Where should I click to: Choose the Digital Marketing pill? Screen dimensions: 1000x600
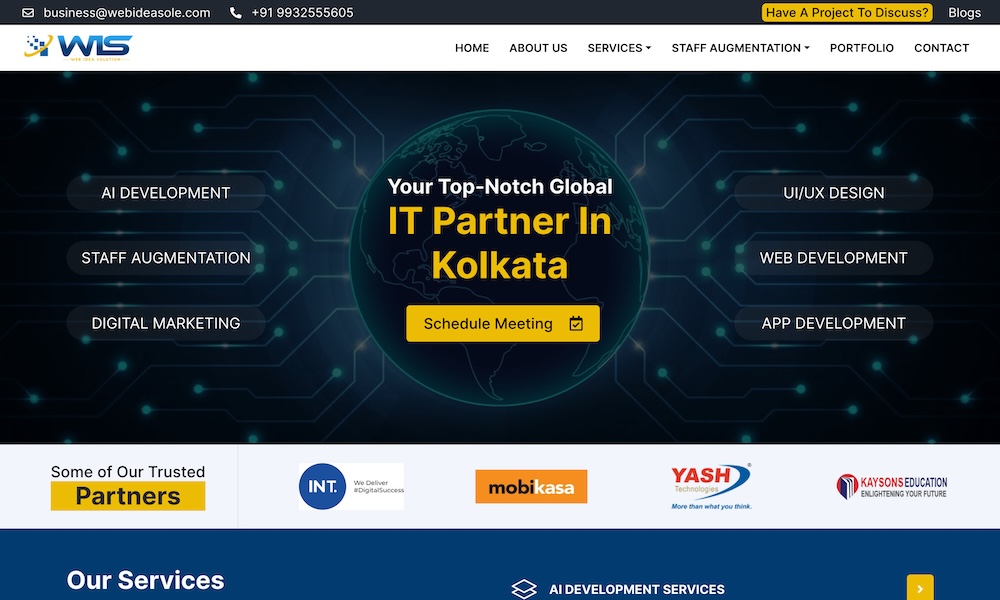166,323
